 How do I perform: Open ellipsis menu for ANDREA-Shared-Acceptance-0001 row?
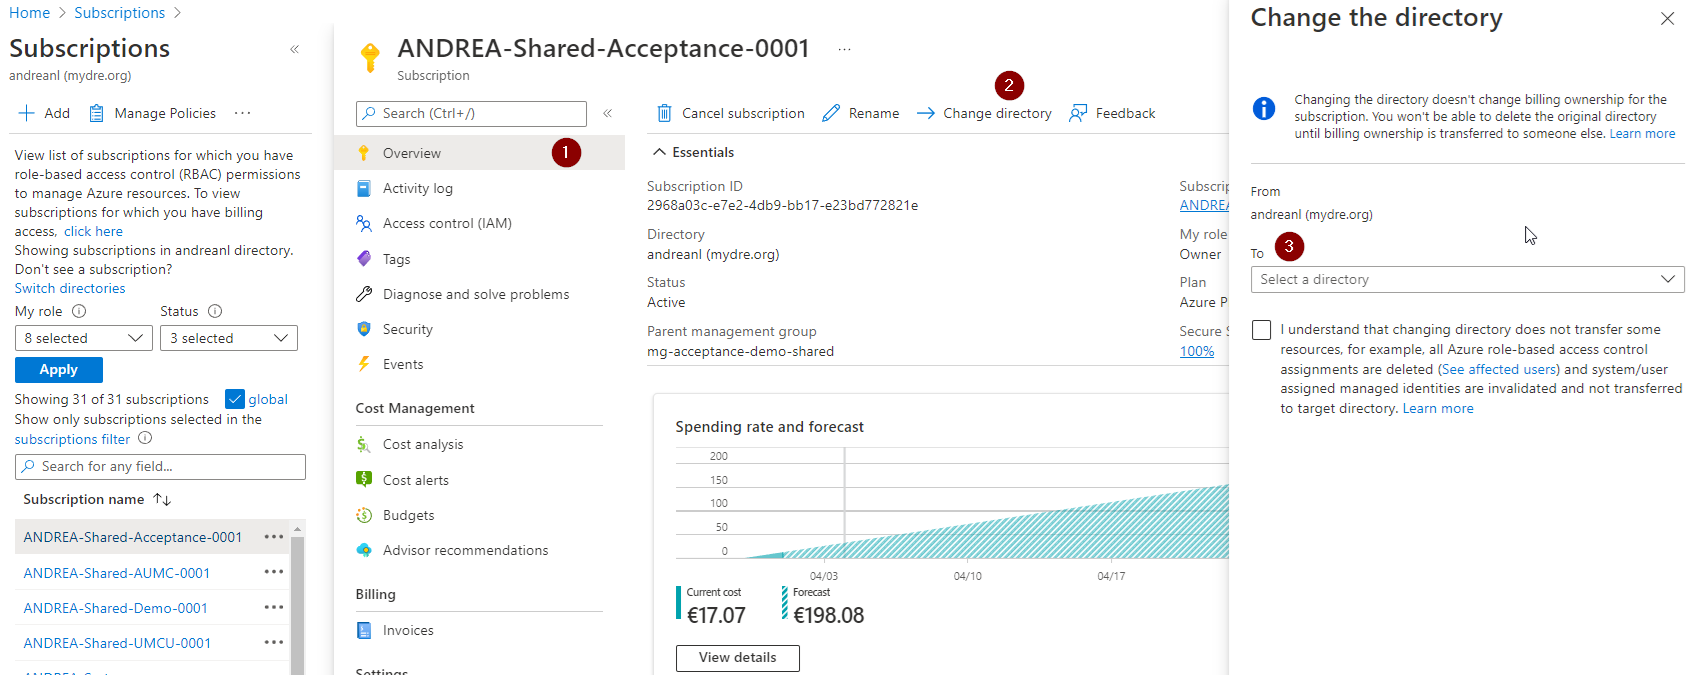point(274,537)
